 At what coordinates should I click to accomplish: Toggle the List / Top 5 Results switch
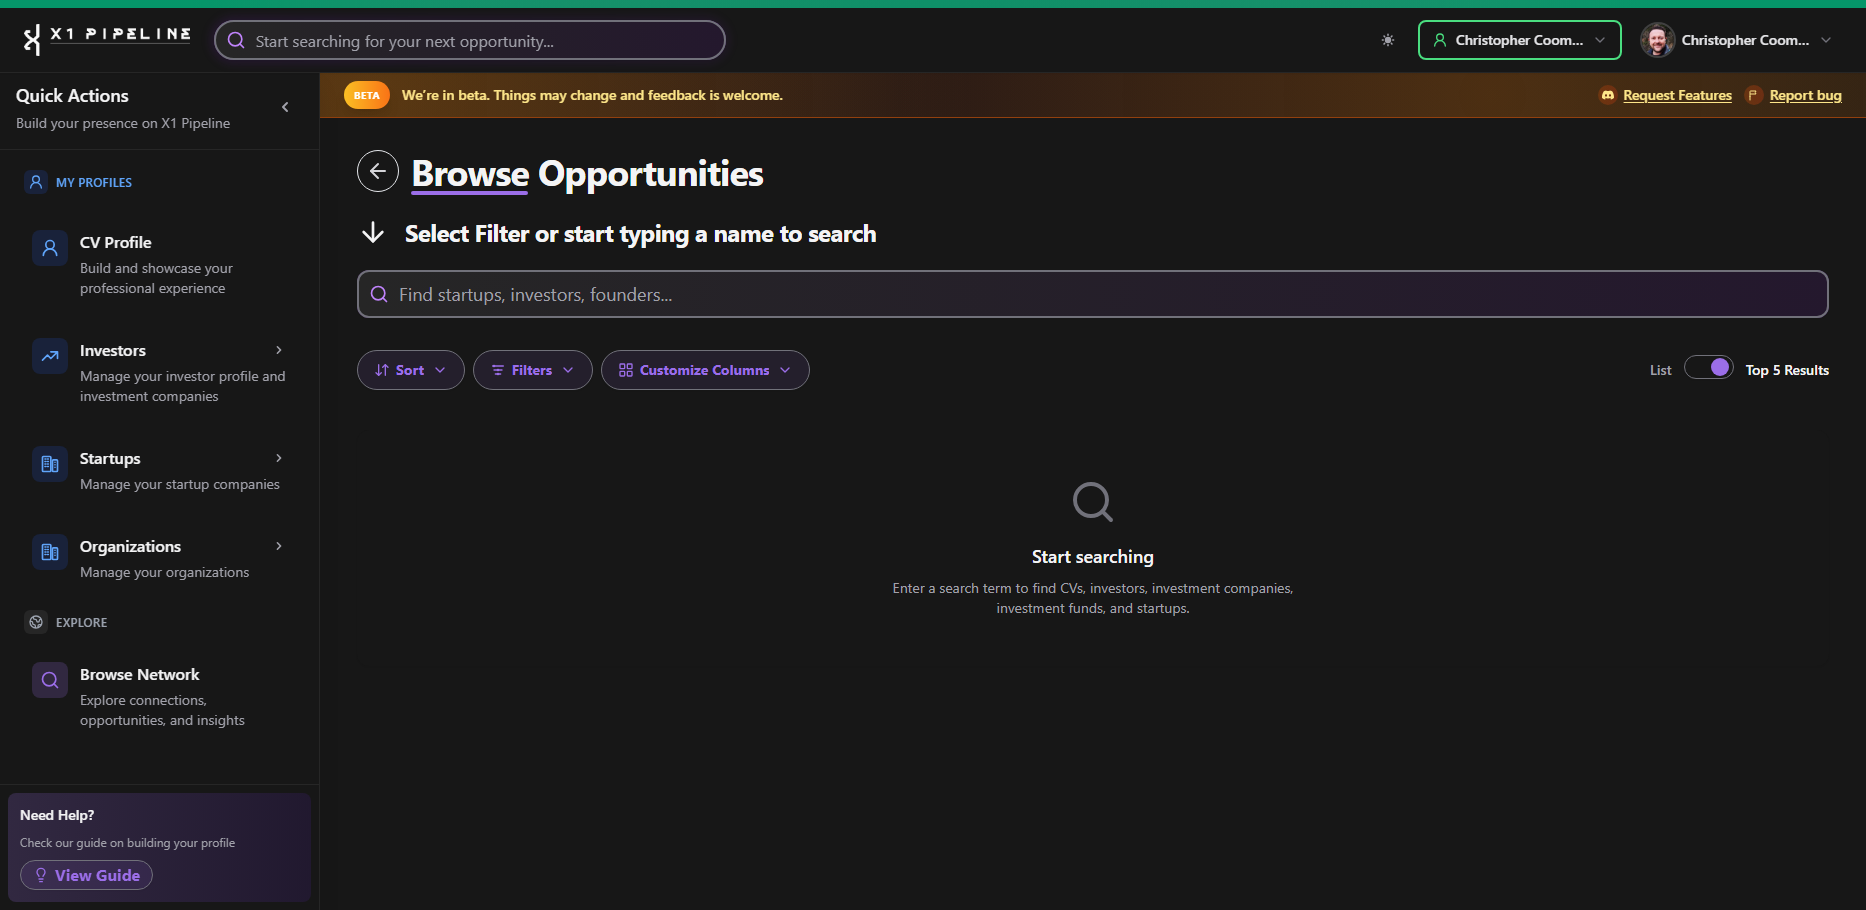tap(1709, 367)
